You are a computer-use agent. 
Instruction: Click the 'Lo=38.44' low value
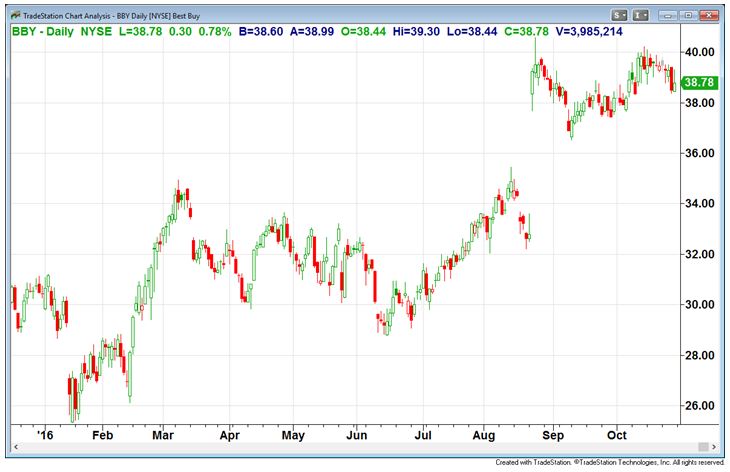click(472, 32)
